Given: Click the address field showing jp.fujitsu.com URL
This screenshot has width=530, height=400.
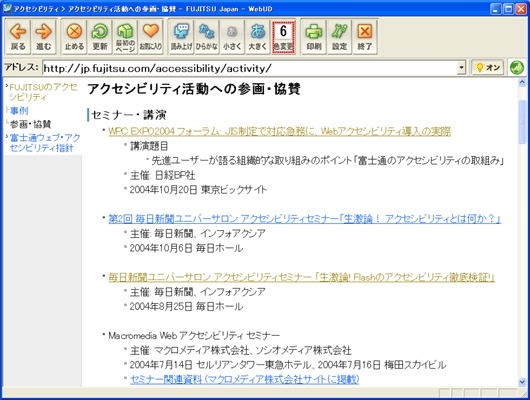Looking at the screenshot, I should pyautogui.click(x=250, y=68).
